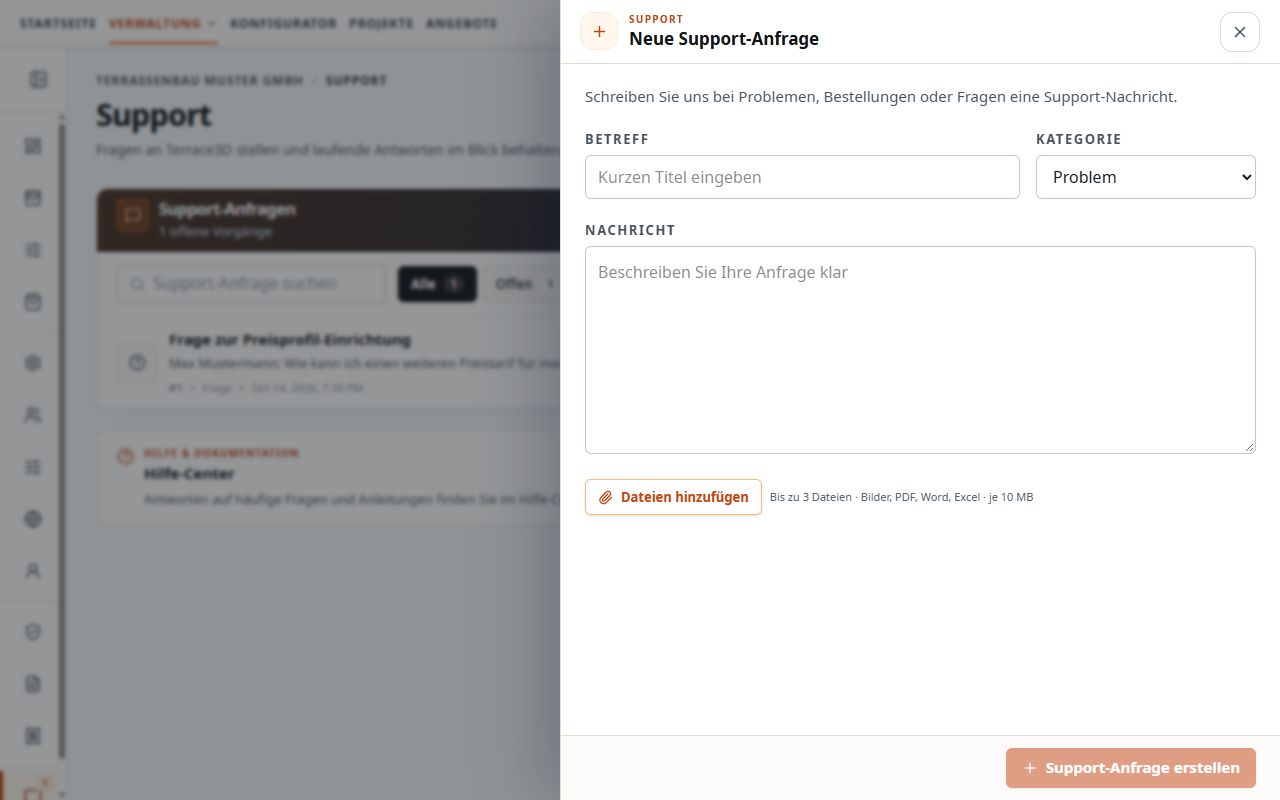The height and width of the screenshot is (800, 1280).
Task: Click the Dateien hinzufügen button
Action: pos(673,497)
